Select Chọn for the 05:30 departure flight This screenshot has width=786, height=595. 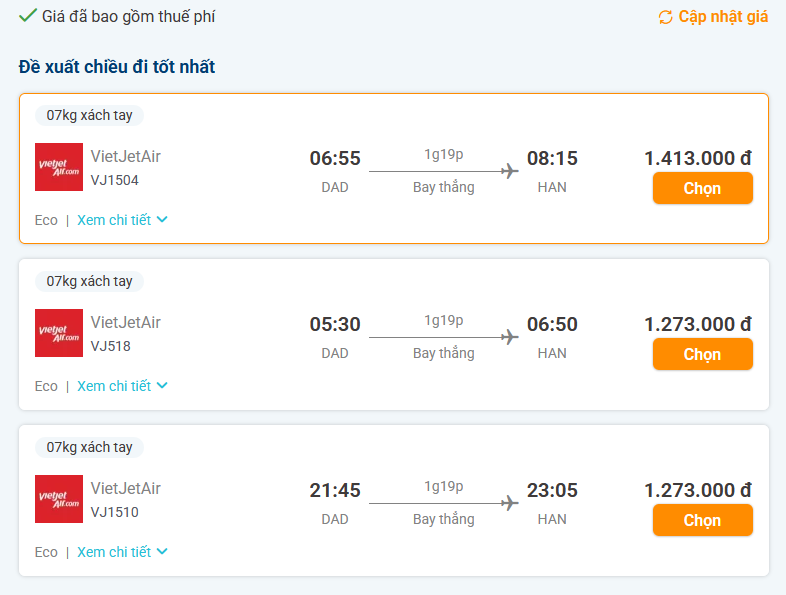point(702,354)
